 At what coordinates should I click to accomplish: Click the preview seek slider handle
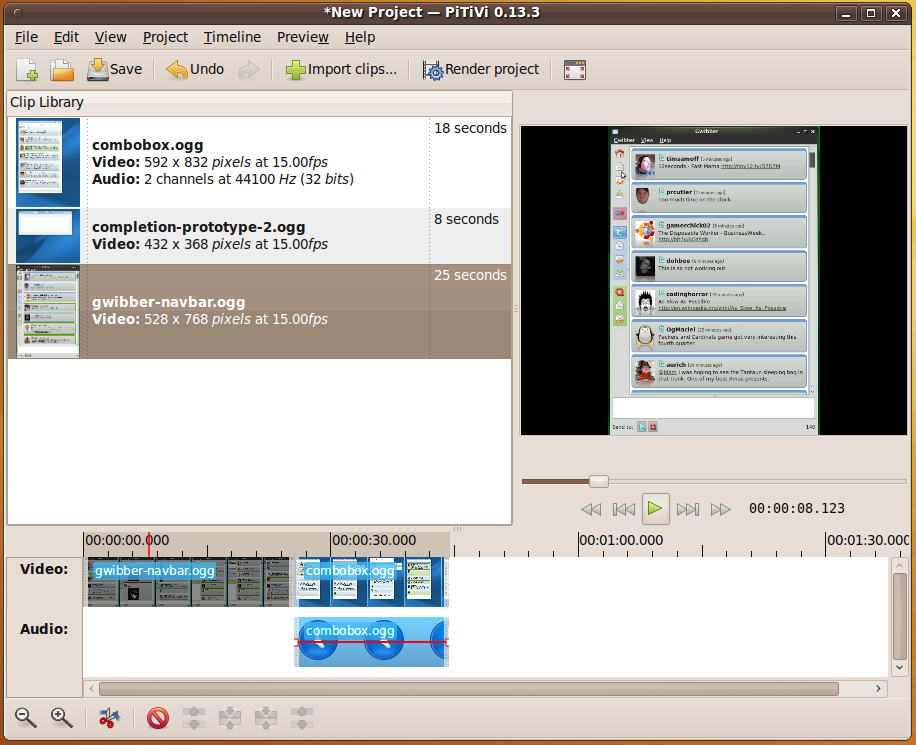[599, 481]
